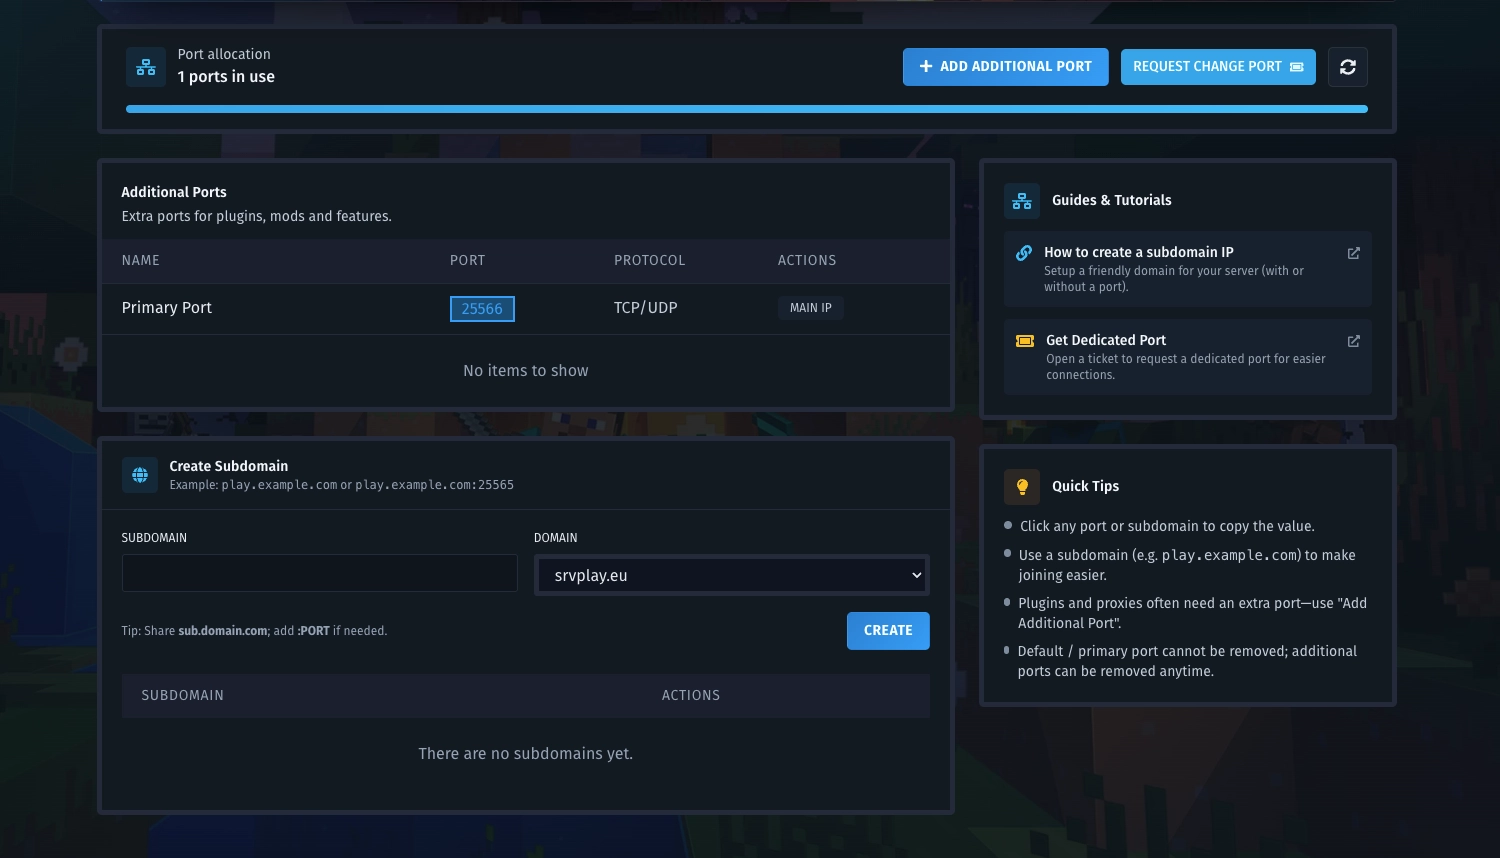
Task: Open the Get Dedicated Port guide
Action: (1188, 357)
